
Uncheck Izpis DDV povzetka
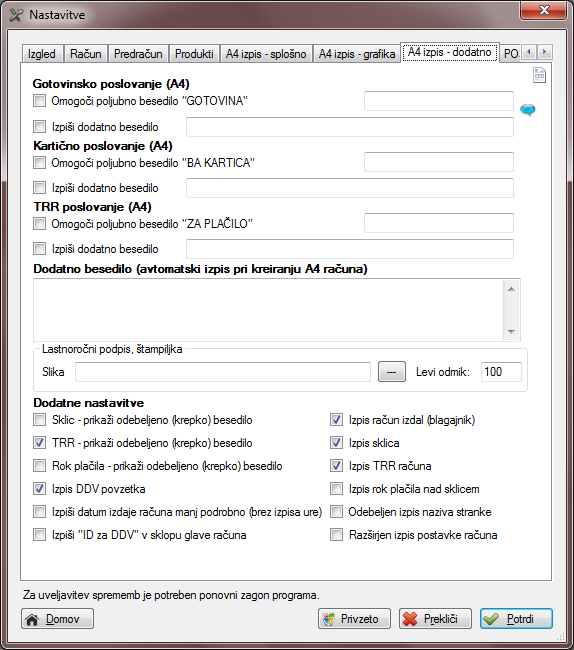[39, 489]
